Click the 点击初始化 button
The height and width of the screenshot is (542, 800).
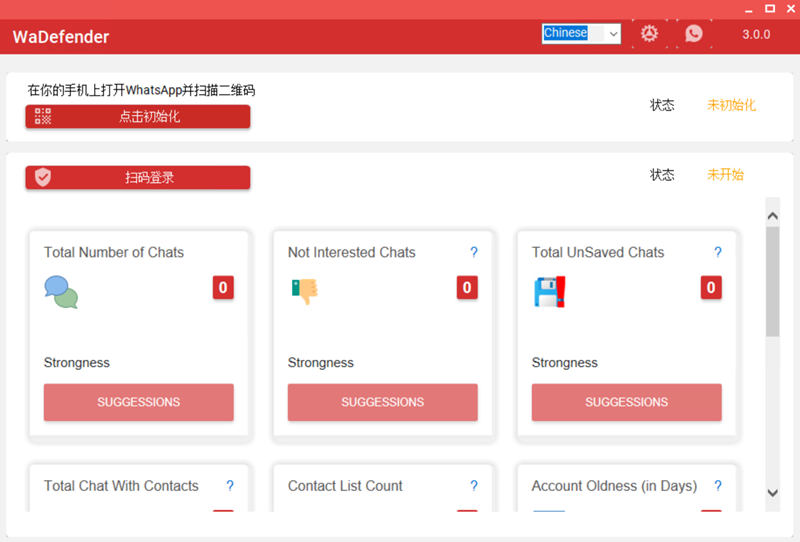(138, 116)
